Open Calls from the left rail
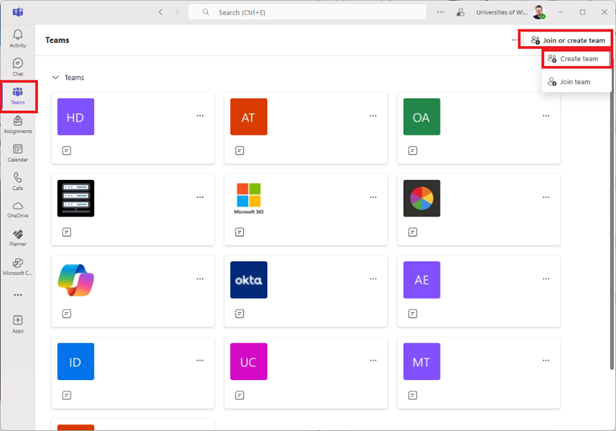Screen dimensions: 616x431 pos(18,180)
